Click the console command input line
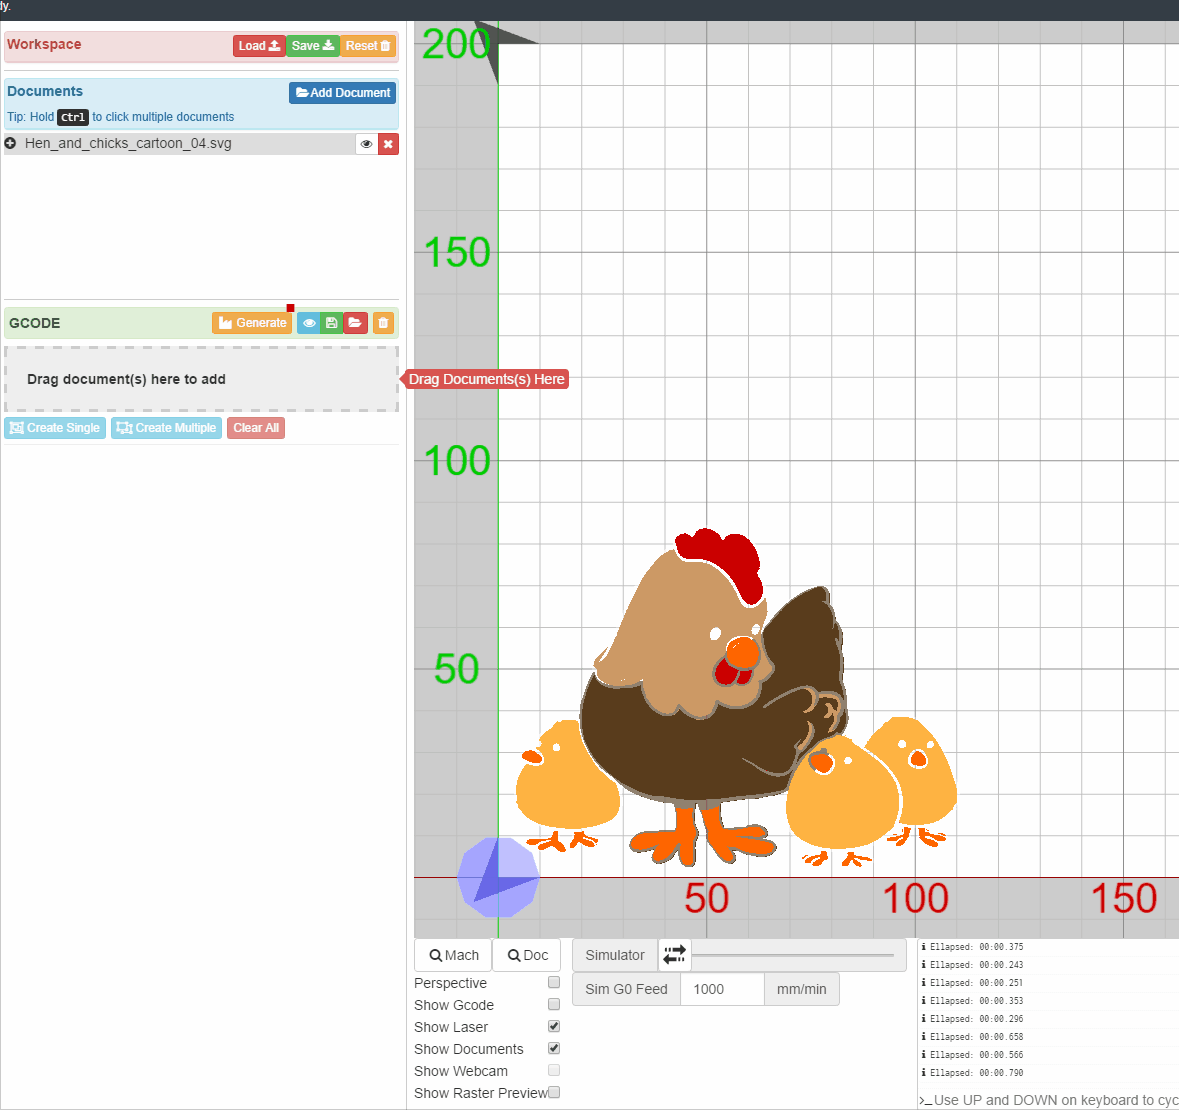 coord(1049,1099)
